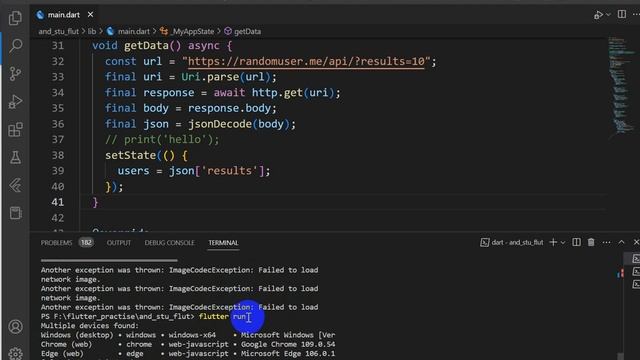Open terminal panel More Actions ellipsis
The image size is (640, 360).
coord(607,242)
